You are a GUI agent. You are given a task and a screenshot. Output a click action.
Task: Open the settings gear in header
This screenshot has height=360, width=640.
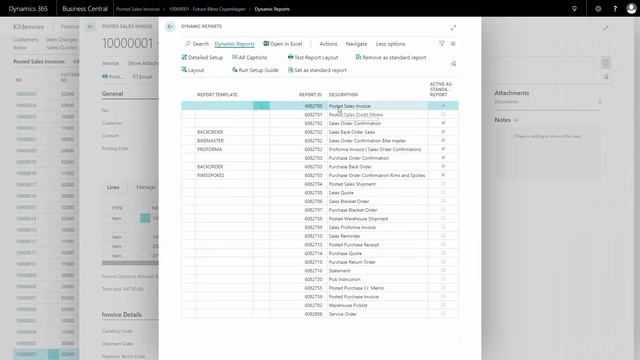click(598, 9)
